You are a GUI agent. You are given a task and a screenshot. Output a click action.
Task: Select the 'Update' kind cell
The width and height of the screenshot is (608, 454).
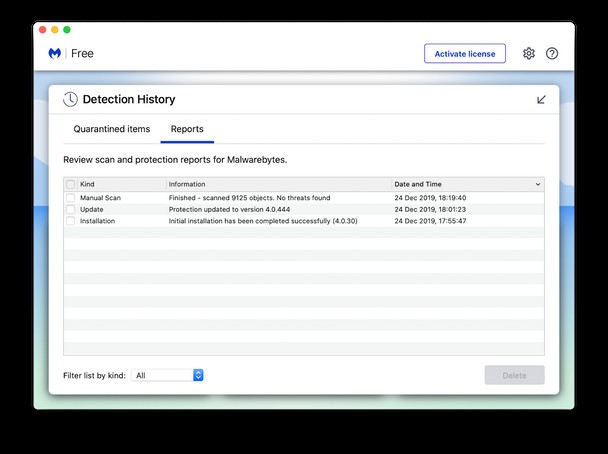pos(92,209)
